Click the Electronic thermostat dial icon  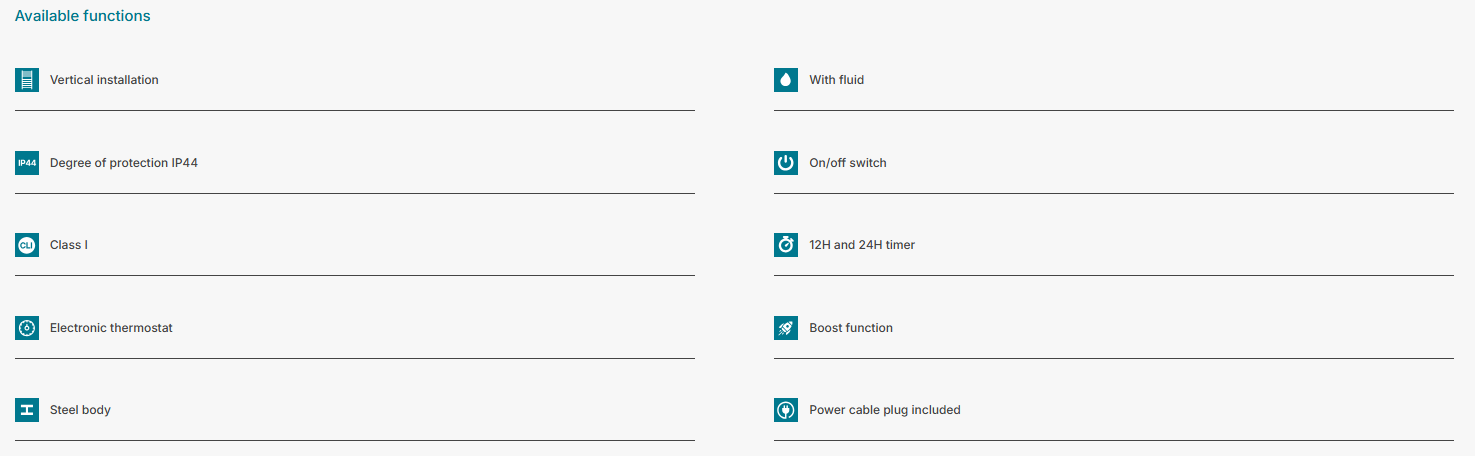[27, 328]
